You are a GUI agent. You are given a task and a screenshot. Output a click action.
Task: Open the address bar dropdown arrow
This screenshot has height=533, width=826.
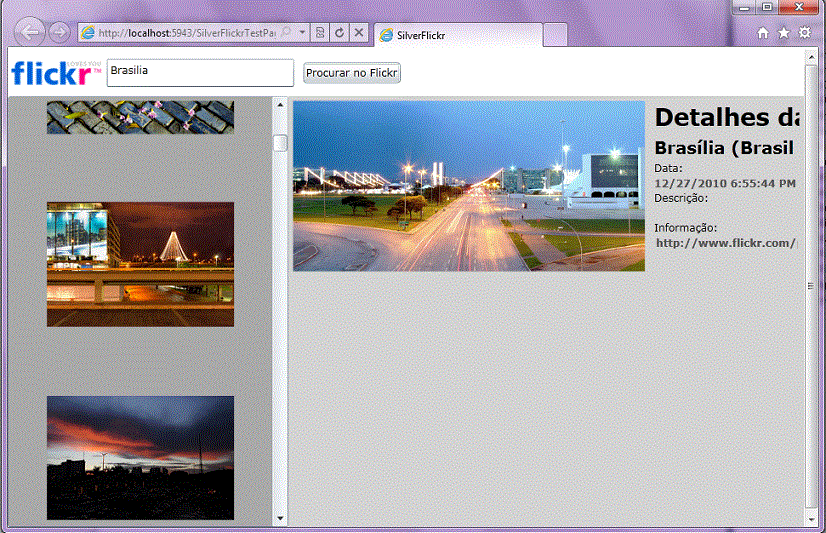tap(302, 33)
